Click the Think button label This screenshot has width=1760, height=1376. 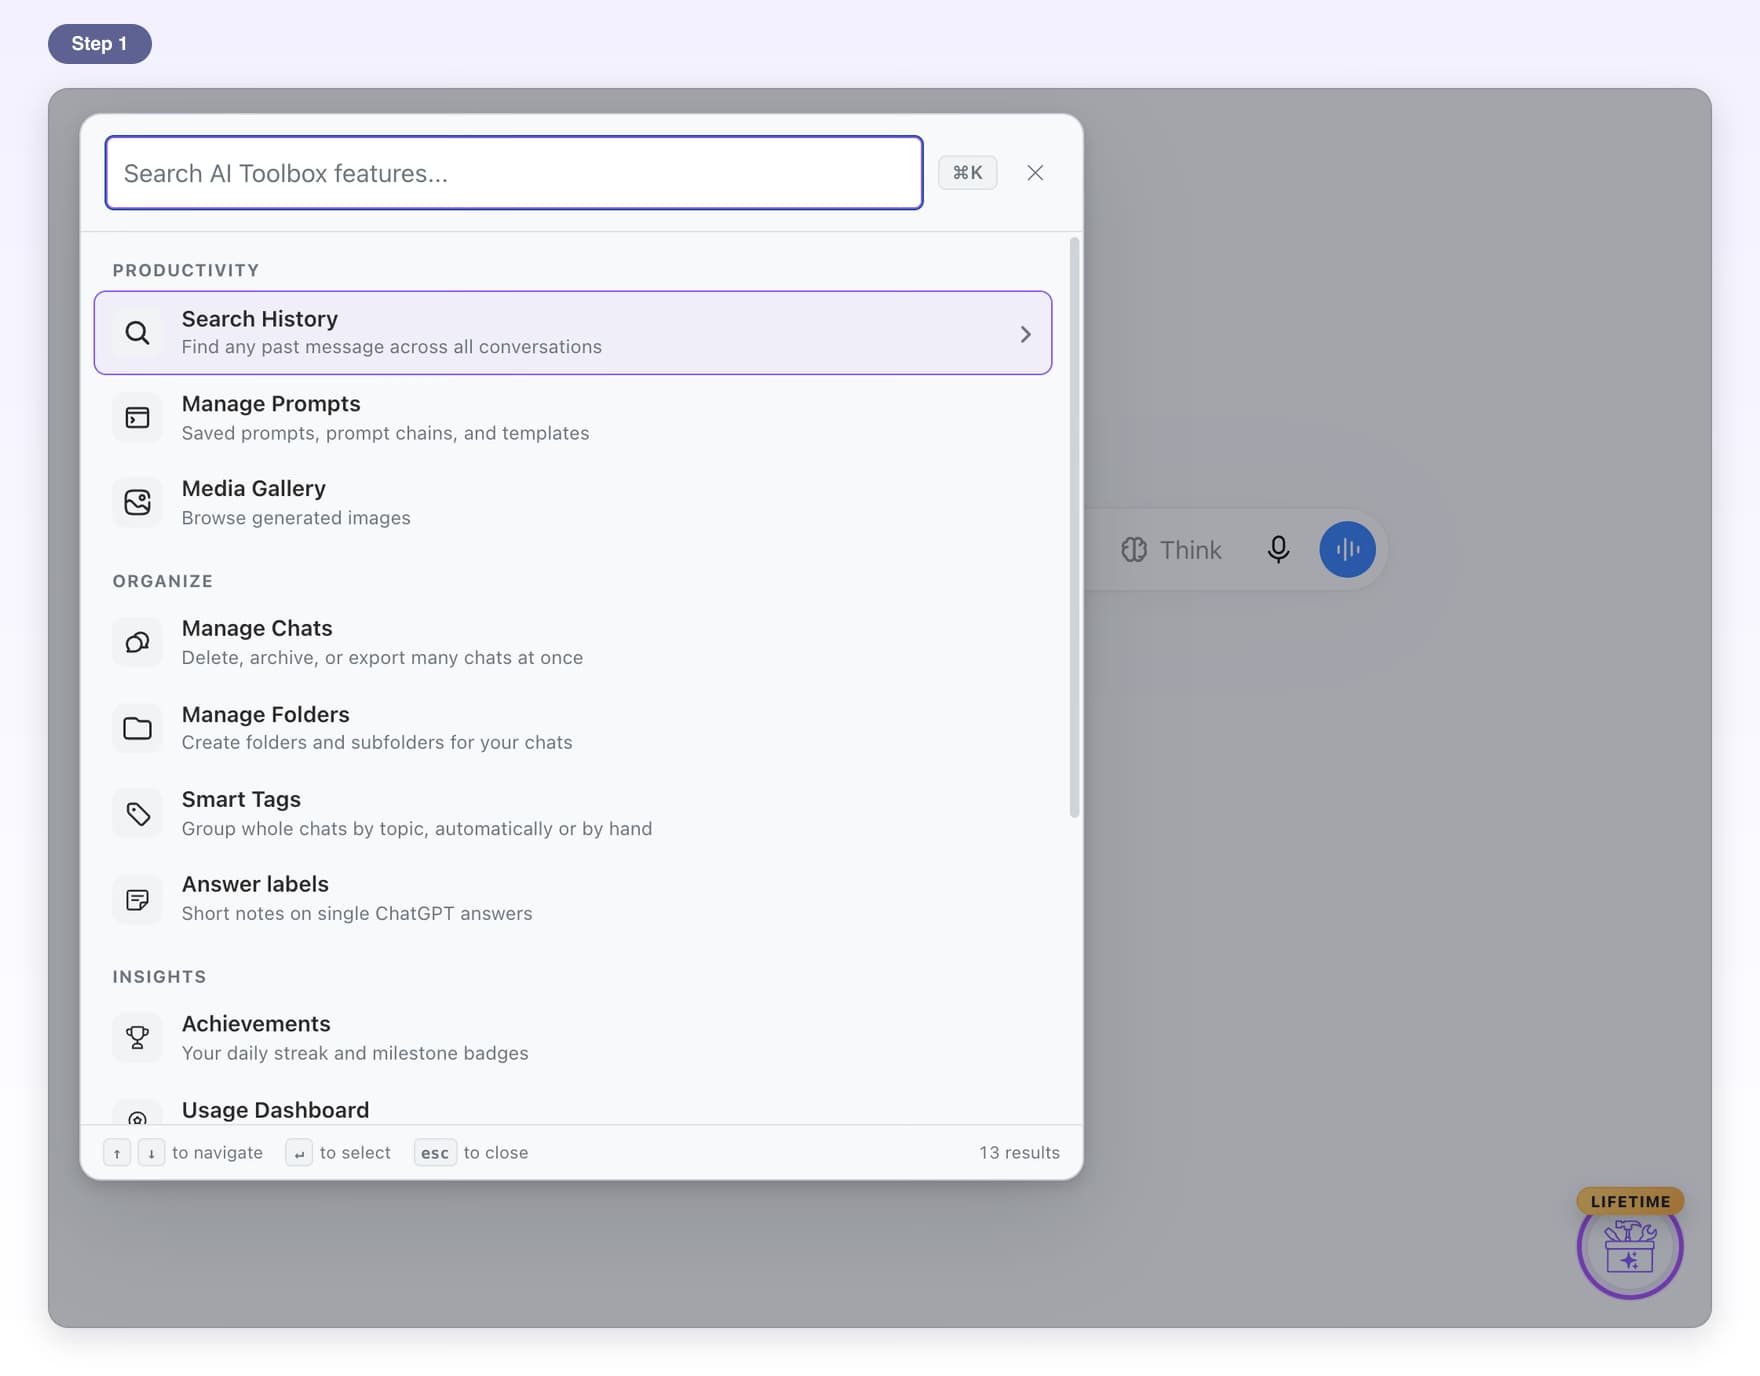[x=1190, y=550]
